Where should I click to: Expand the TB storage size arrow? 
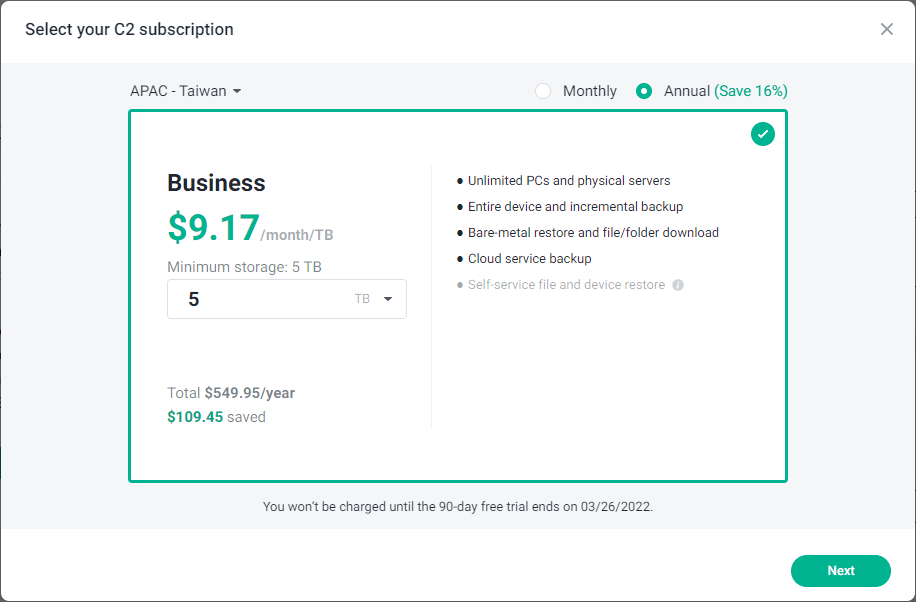[x=388, y=299]
